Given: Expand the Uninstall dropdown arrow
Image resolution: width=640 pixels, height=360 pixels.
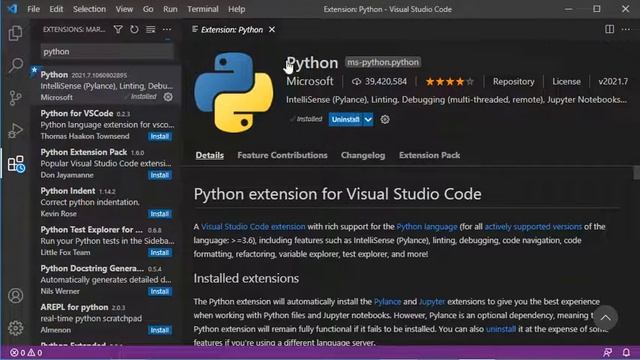Looking at the screenshot, I should (368, 119).
